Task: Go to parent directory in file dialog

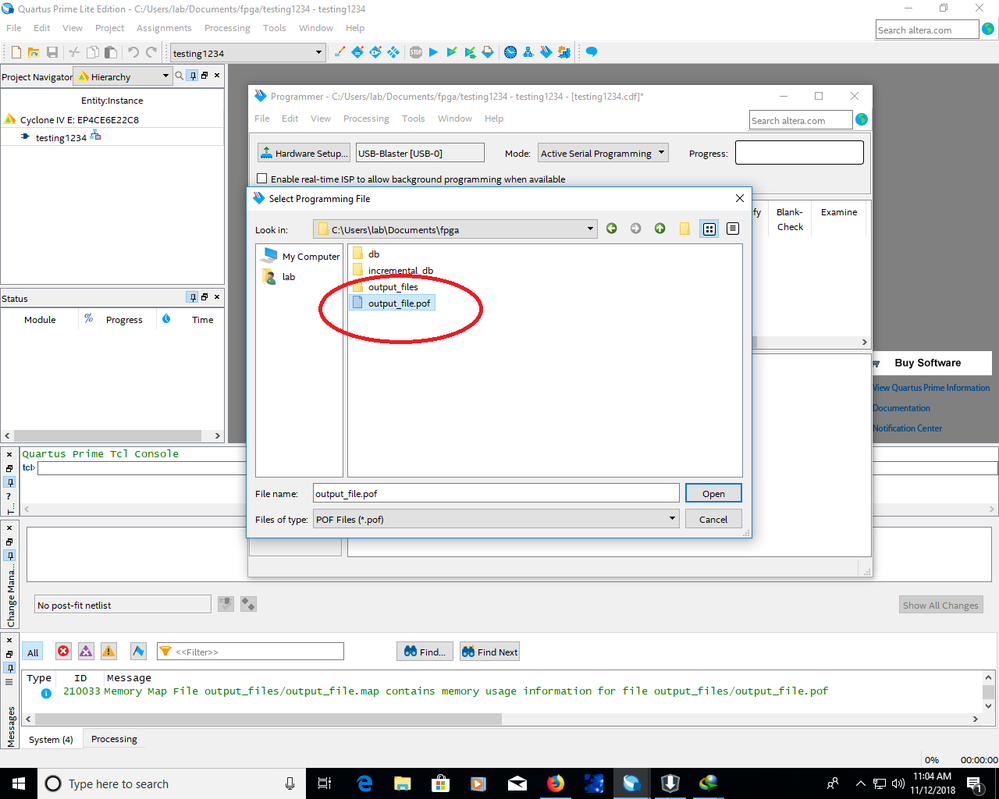Action: click(660, 229)
